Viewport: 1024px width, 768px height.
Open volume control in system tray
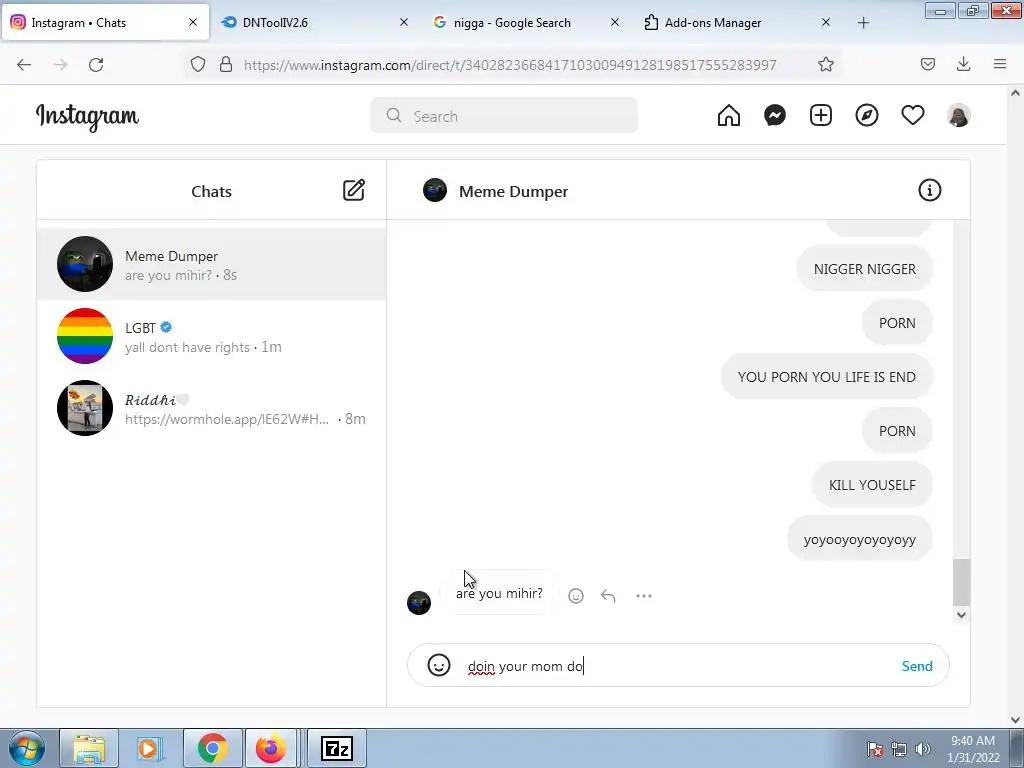(x=923, y=749)
